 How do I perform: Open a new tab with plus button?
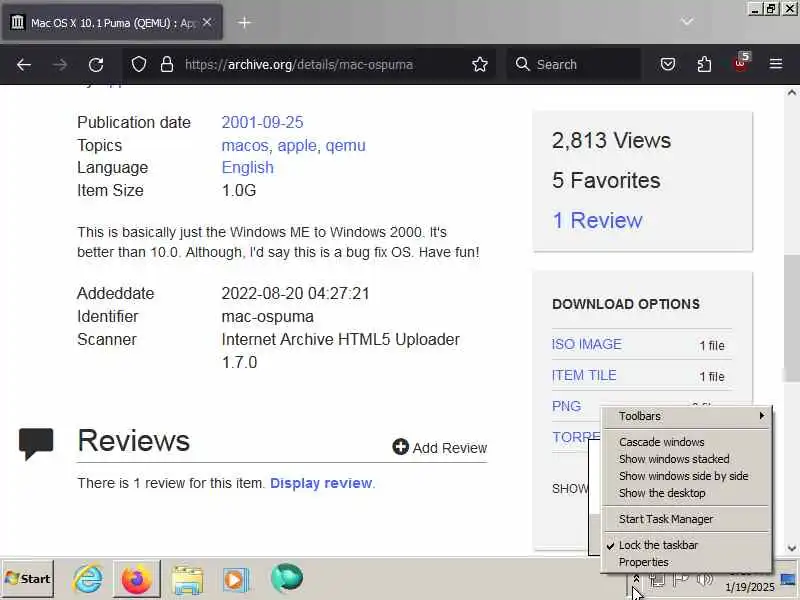244,22
